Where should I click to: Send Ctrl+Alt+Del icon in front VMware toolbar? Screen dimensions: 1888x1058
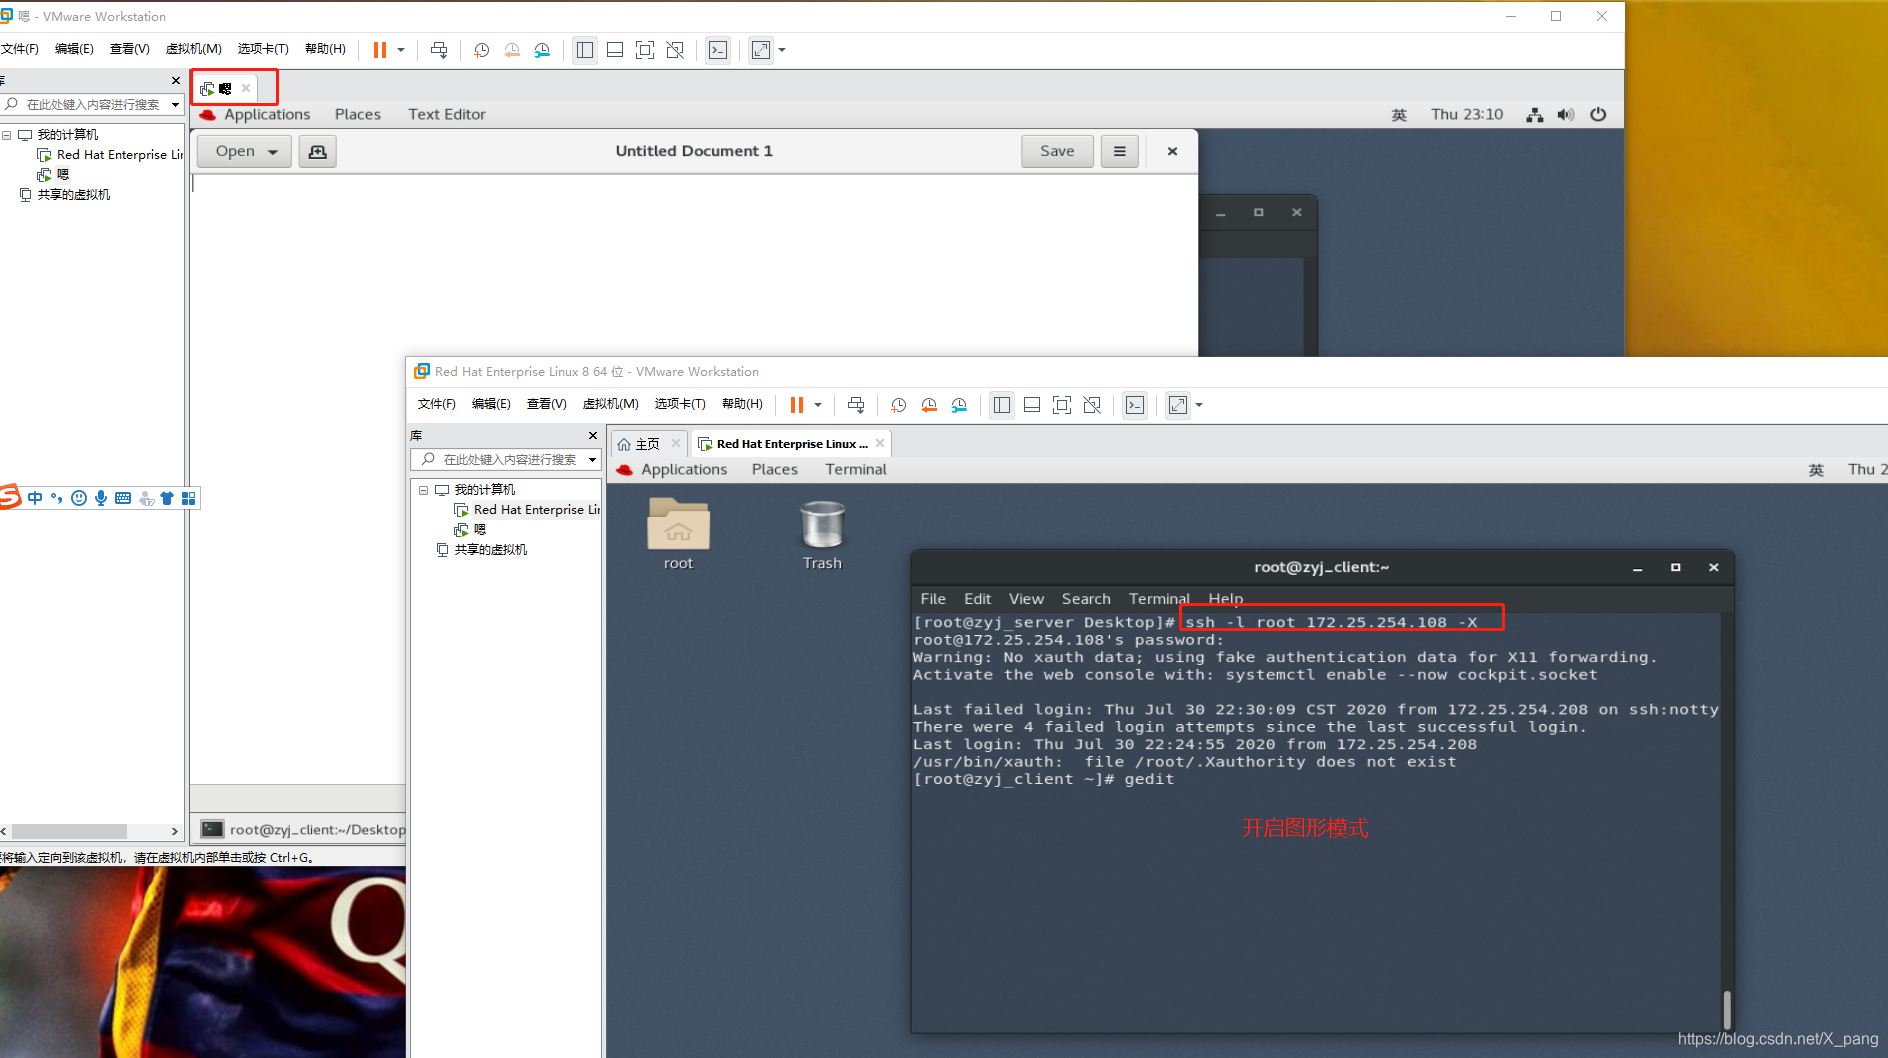(856, 405)
